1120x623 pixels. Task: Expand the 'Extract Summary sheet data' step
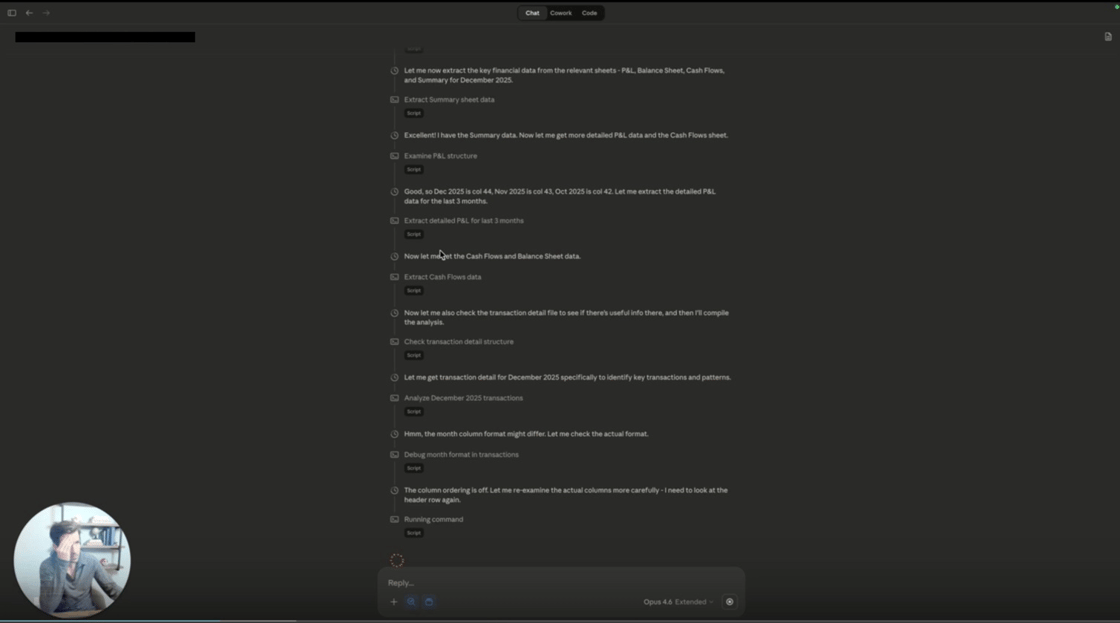[x=449, y=100]
